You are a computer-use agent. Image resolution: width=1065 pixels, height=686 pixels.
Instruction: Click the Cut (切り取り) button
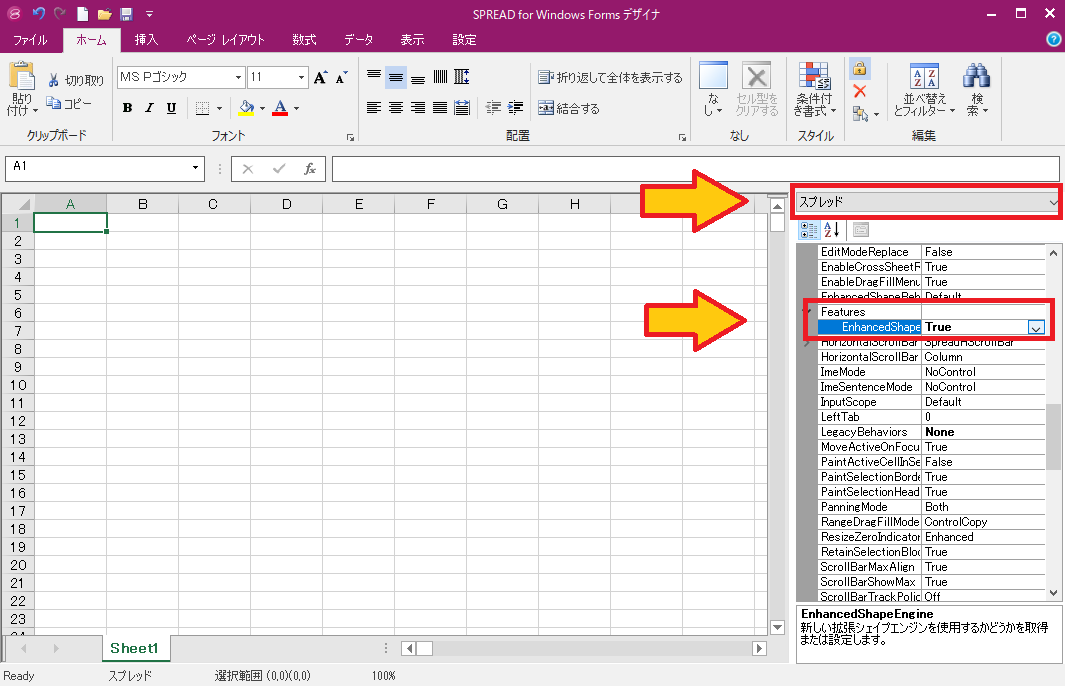click(x=75, y=80)
